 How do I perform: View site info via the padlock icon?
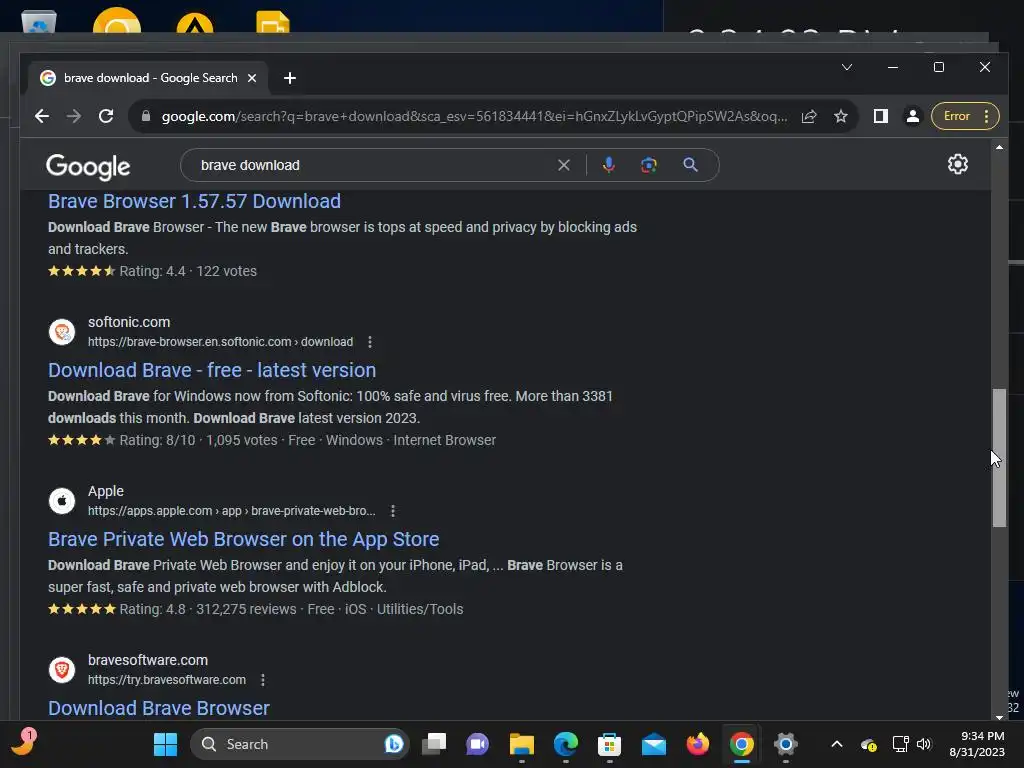(x=146, y=116)
